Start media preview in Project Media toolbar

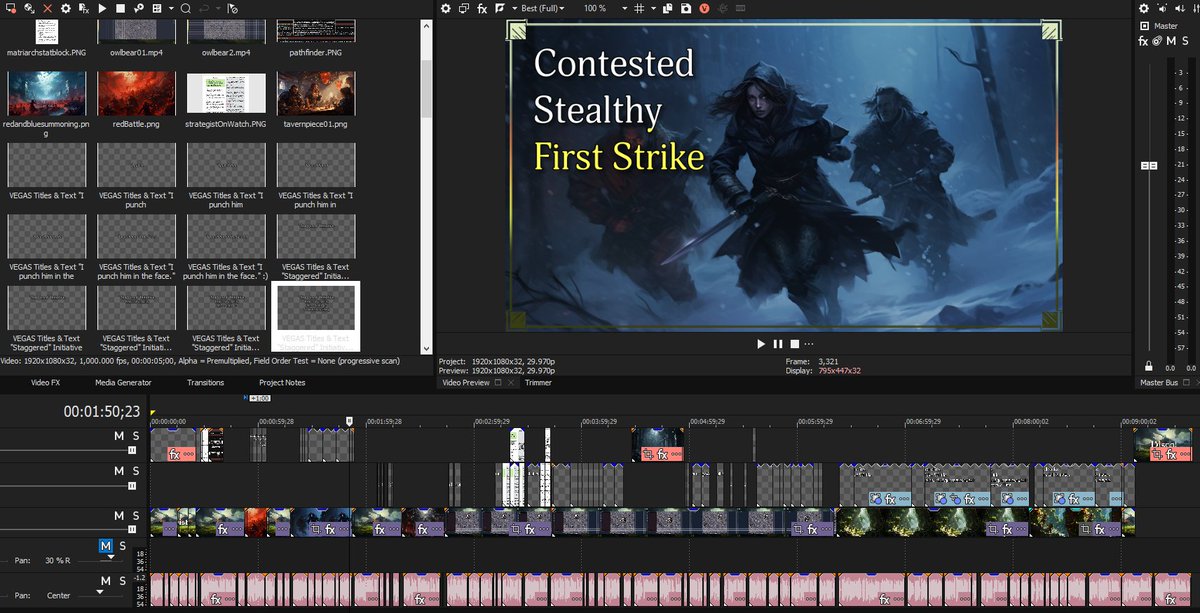coord(102,8)
